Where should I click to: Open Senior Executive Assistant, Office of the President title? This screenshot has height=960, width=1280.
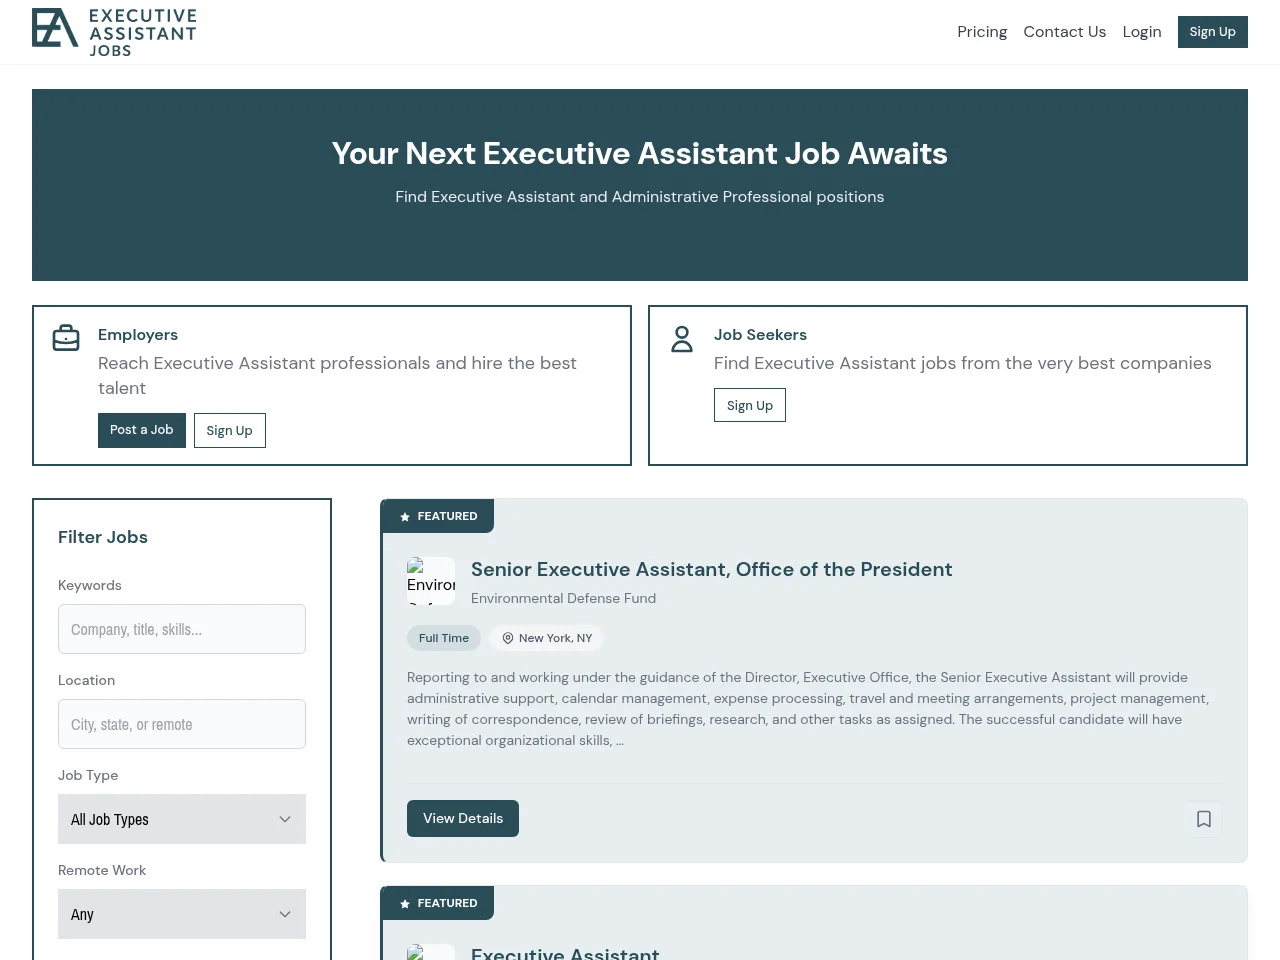(x=712, y=569)
